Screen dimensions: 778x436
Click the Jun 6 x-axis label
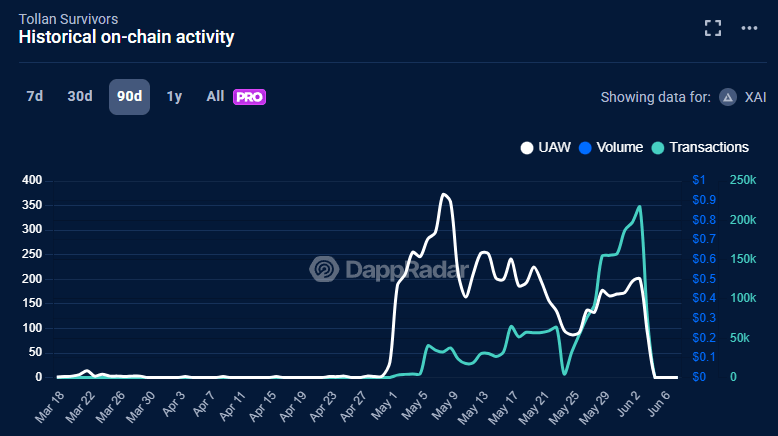(x=659, y=404)
